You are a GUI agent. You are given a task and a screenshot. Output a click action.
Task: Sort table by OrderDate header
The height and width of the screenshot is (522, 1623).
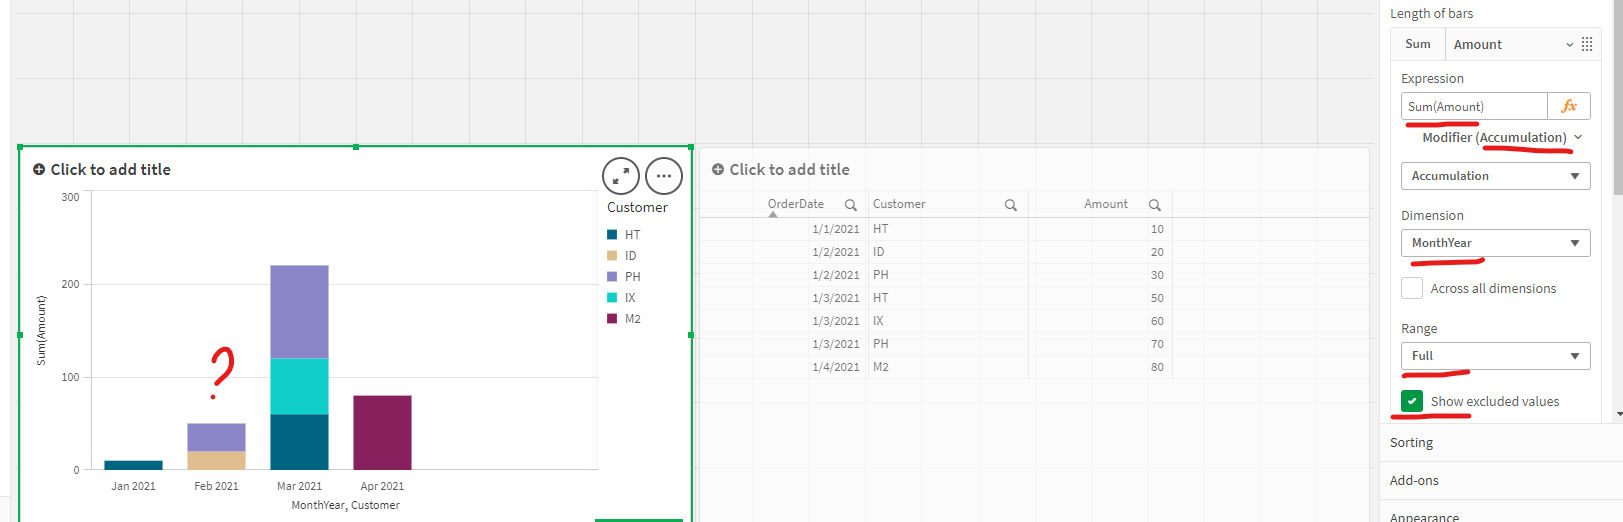796,204
